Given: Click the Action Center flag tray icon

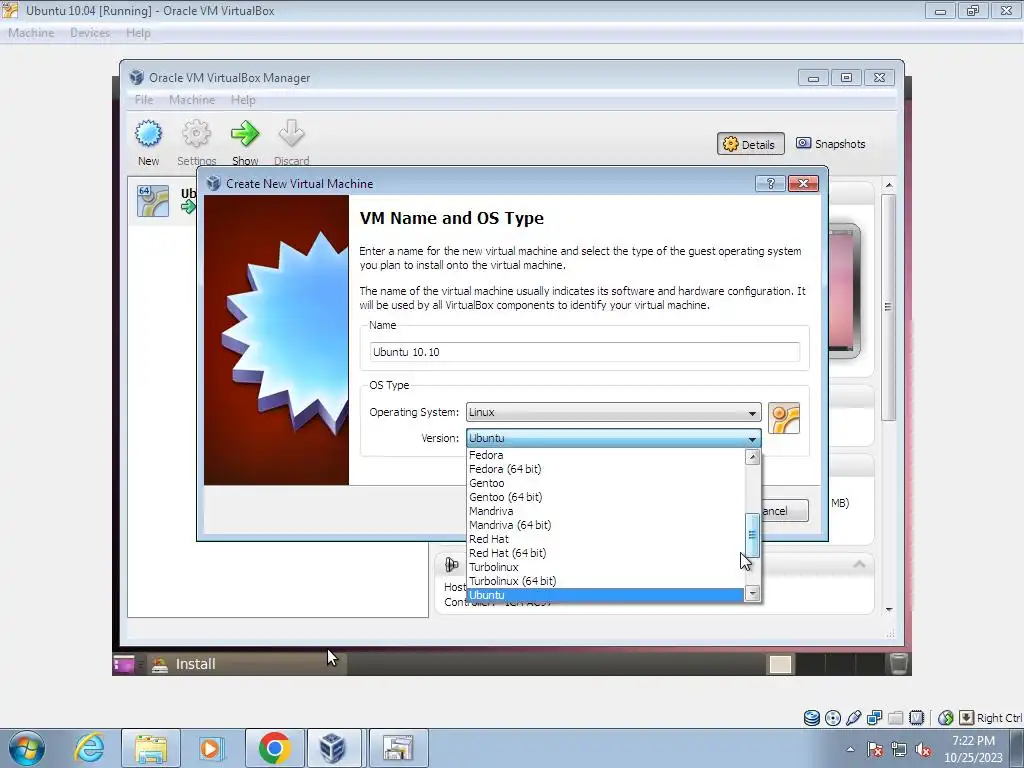Looking at the screenshot, I should 875,750.
